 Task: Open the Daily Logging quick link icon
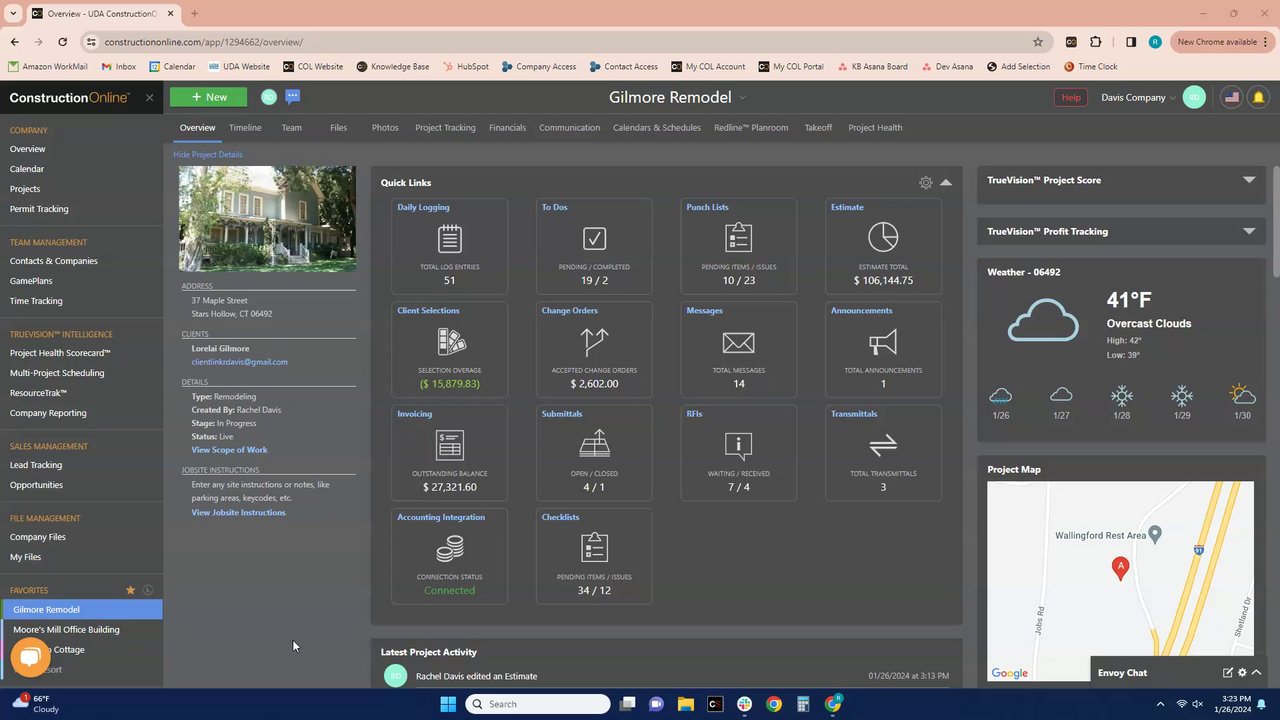coord(449,238)
